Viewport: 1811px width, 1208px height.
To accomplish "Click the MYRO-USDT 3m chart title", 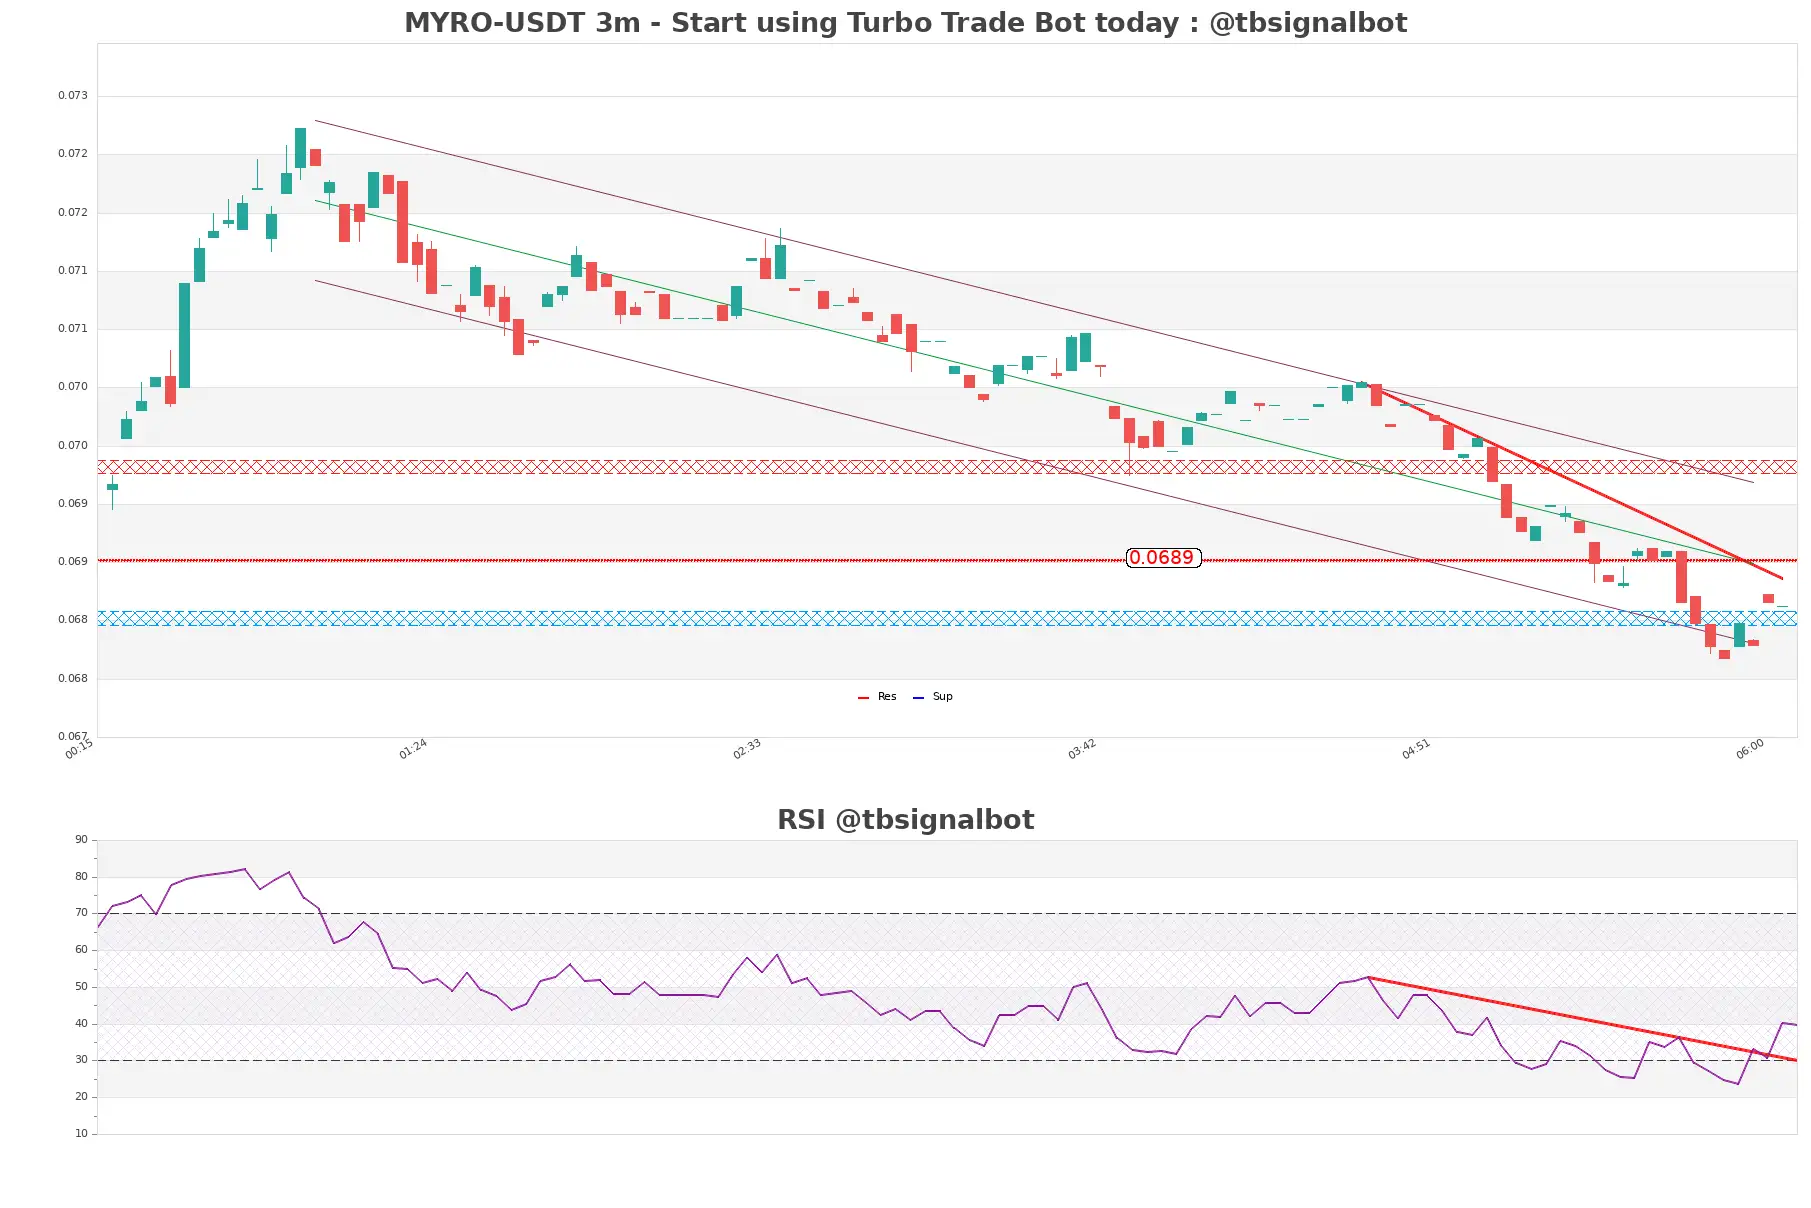I will coord(905,22).
